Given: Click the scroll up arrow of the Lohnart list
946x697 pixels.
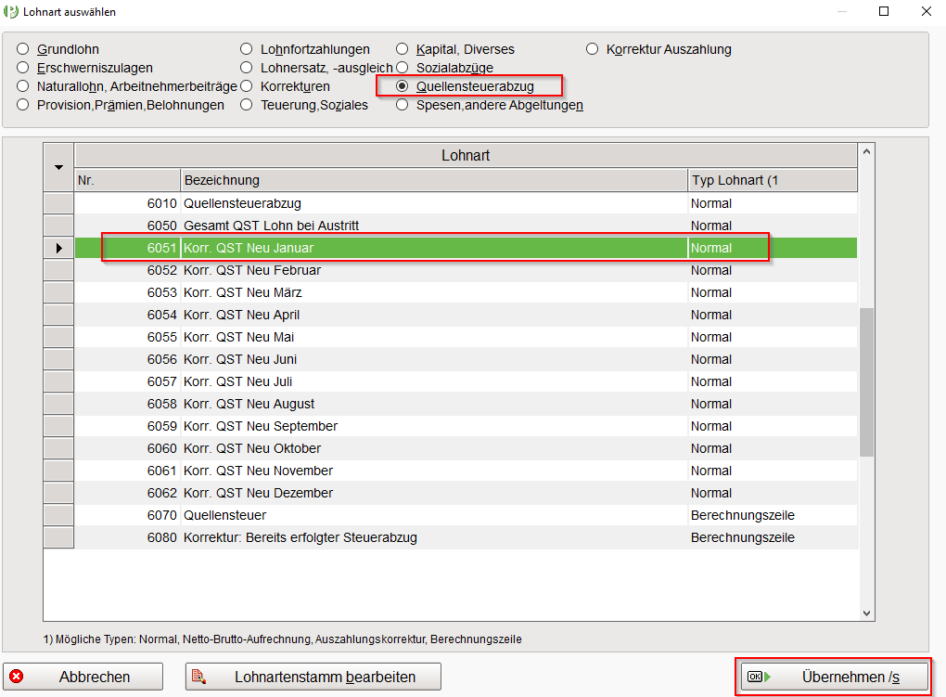Looking at the screenshot, I should [866, 152].
